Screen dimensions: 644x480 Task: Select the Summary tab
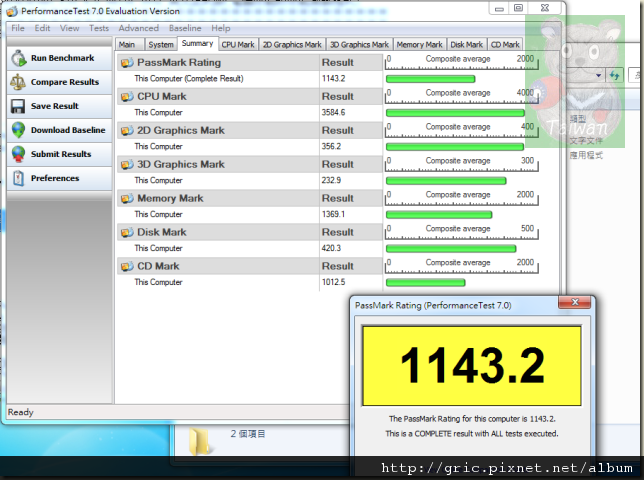198,43
